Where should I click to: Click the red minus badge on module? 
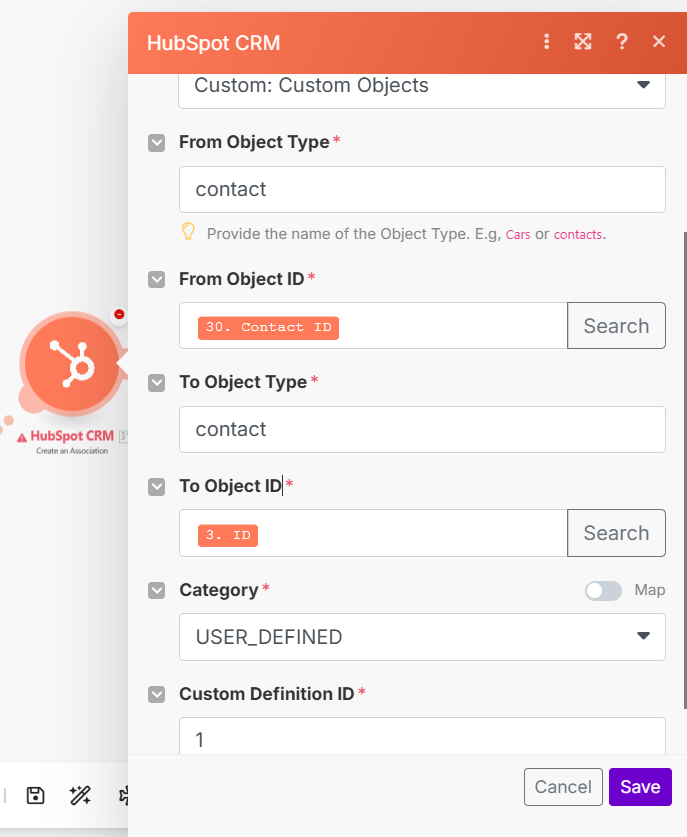tap(119, 314)
